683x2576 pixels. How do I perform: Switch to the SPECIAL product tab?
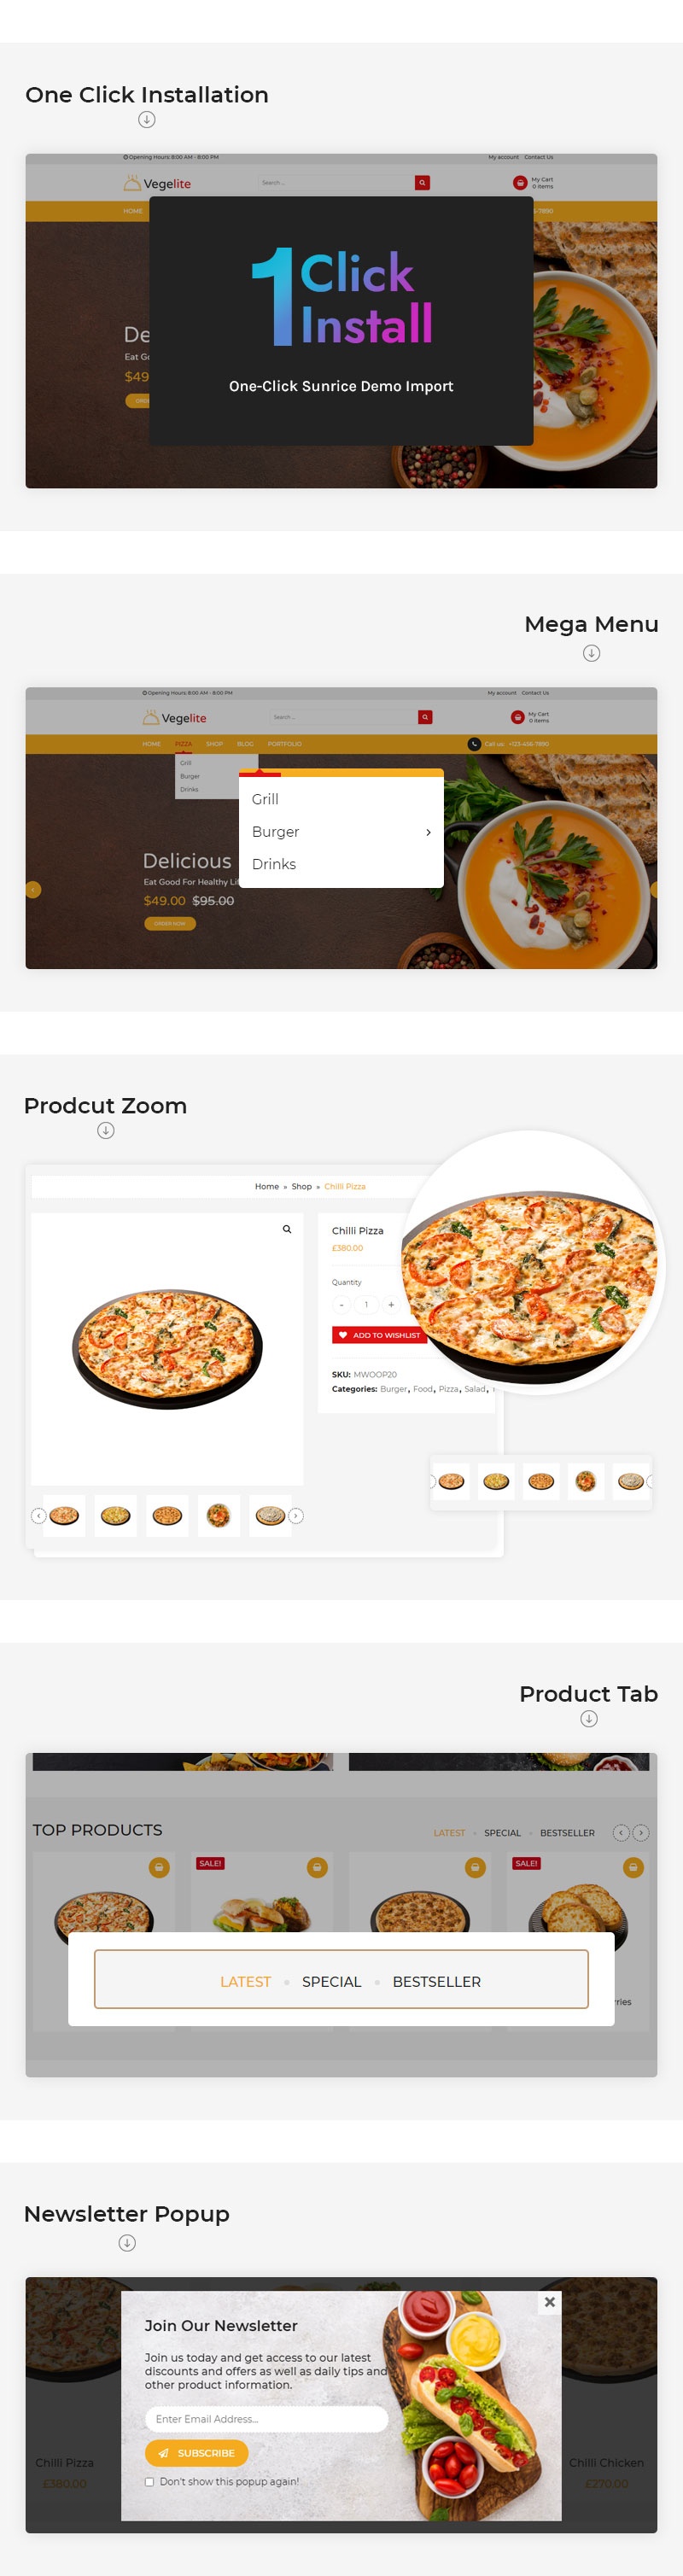[332, 1981]
